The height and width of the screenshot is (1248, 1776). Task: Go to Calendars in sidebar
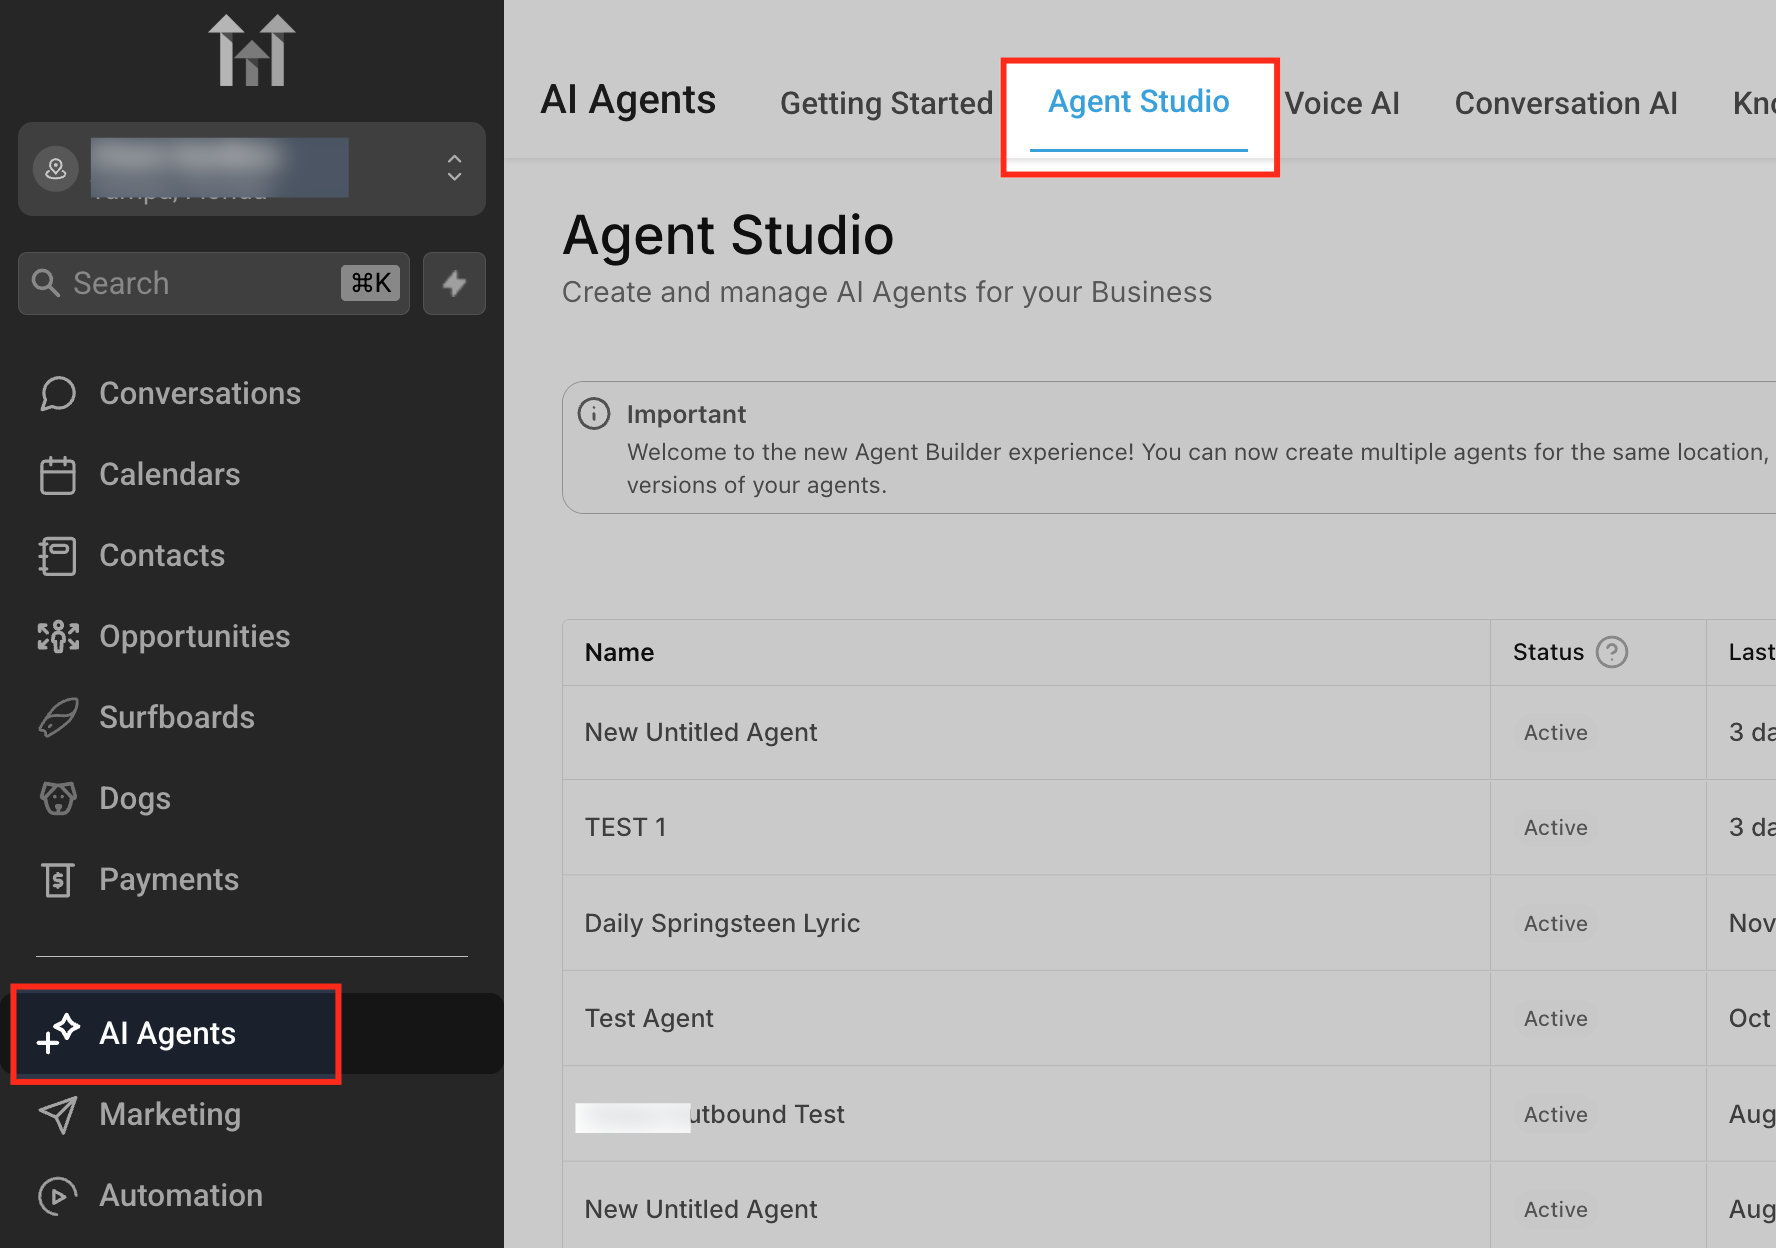coord(170,474)
